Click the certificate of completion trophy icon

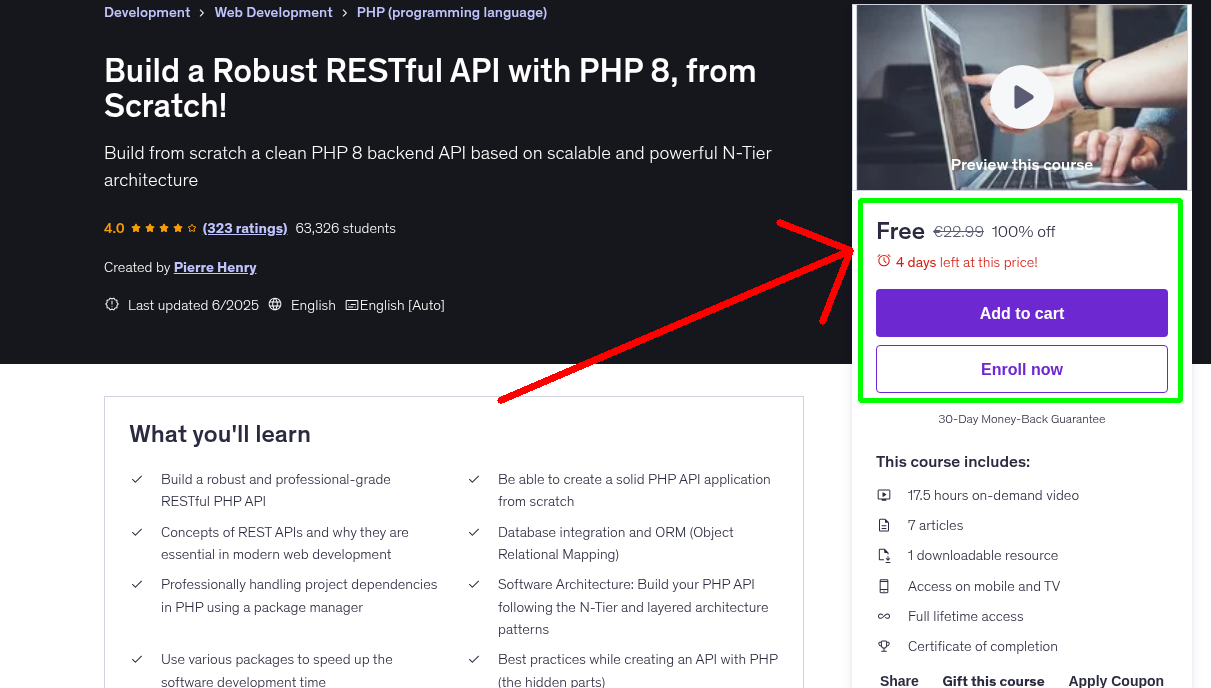(x=884, y=646)
